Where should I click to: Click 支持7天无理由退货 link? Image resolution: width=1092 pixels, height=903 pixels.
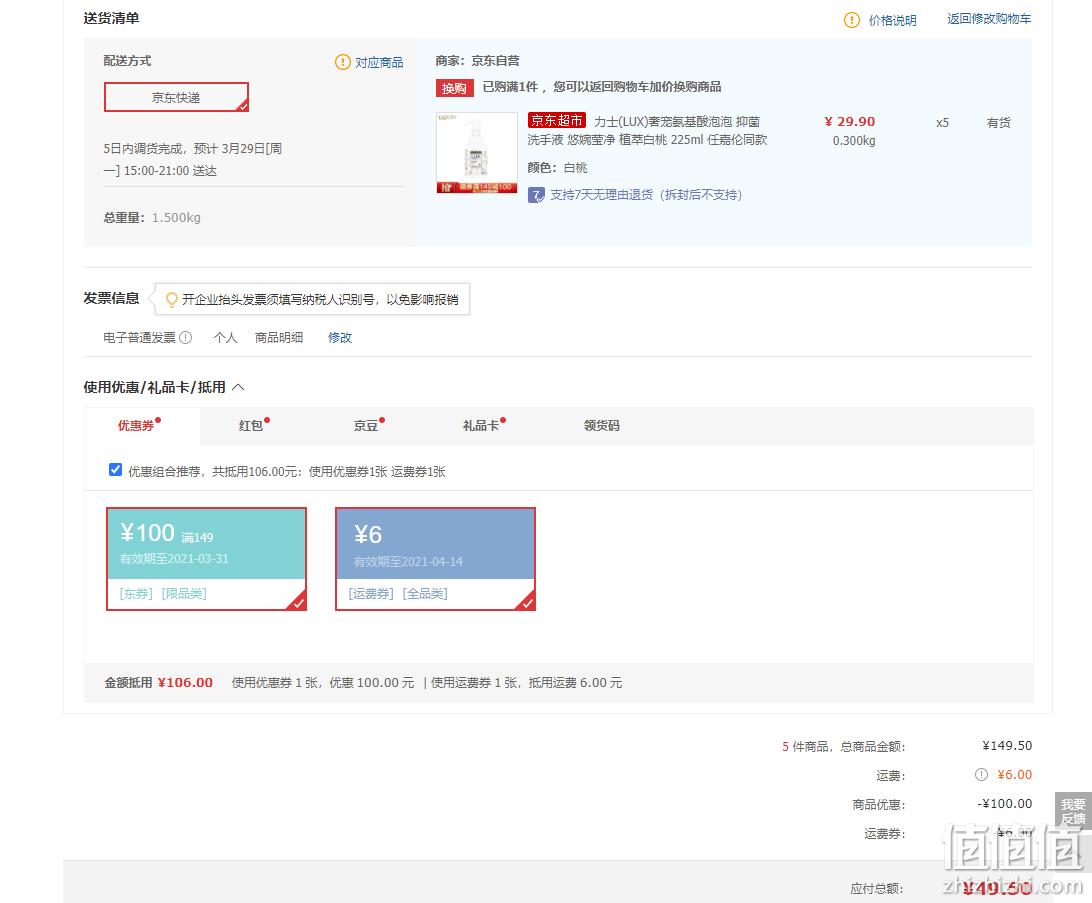(x=646, y=195)
